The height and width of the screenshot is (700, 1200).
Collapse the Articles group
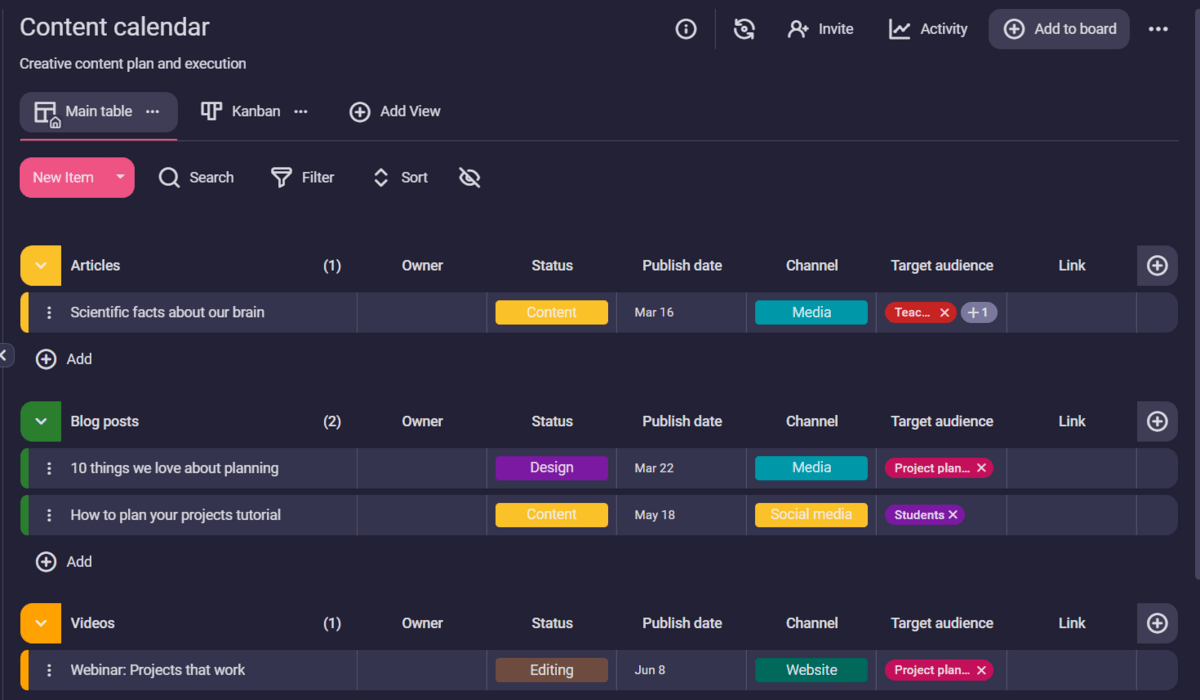coord(41,266)
